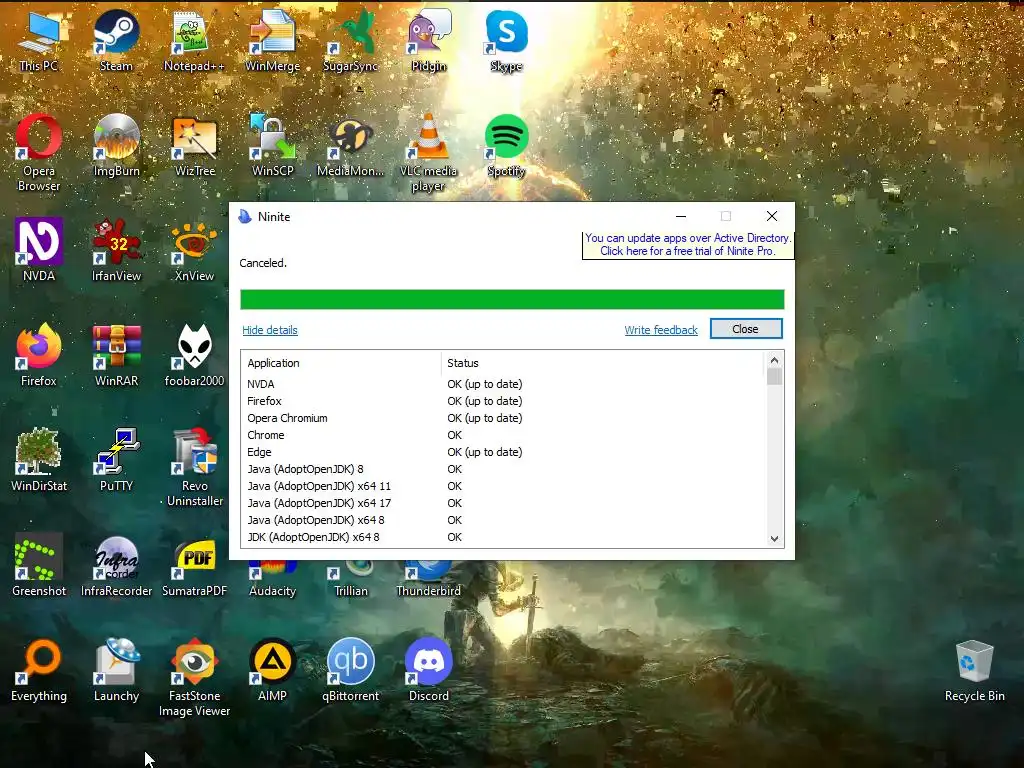
Task: Select the foobar2000 icon
Action: [195, 355]
